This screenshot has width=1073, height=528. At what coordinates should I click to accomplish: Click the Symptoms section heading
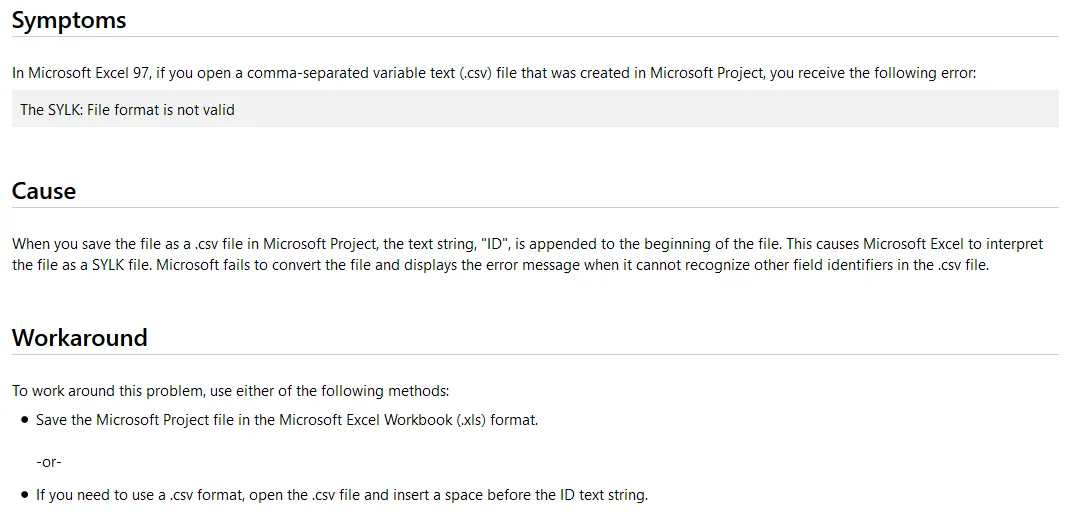[69, 20]
